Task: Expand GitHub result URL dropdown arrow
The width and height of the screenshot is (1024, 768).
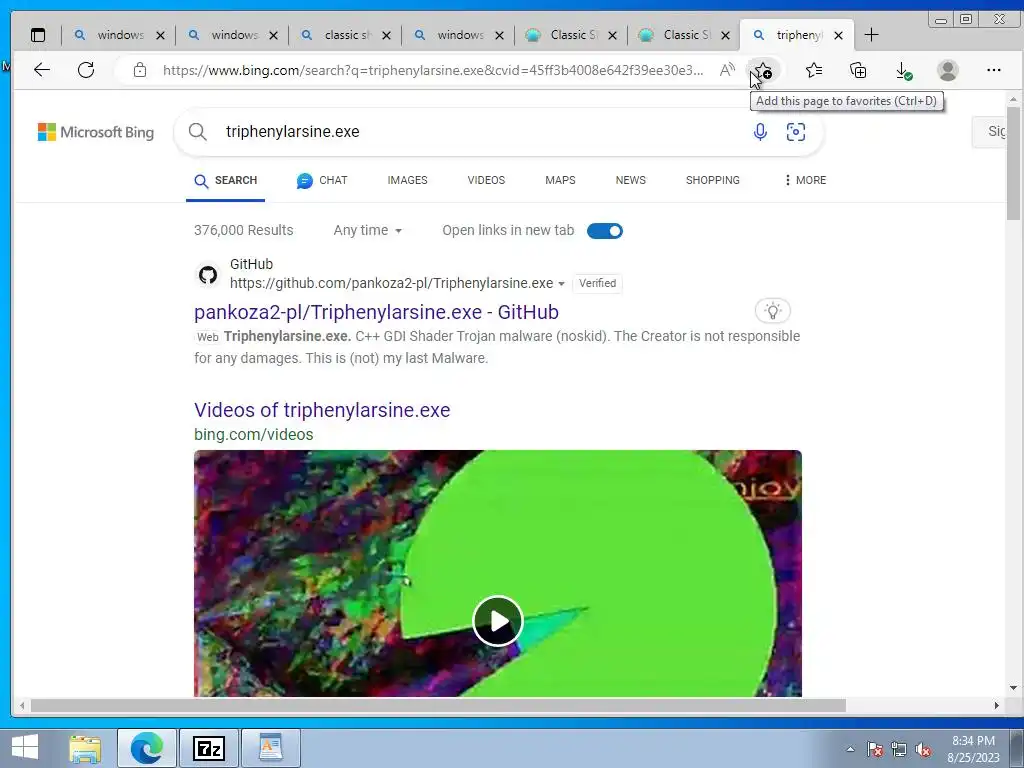Action: coord(561,283)
